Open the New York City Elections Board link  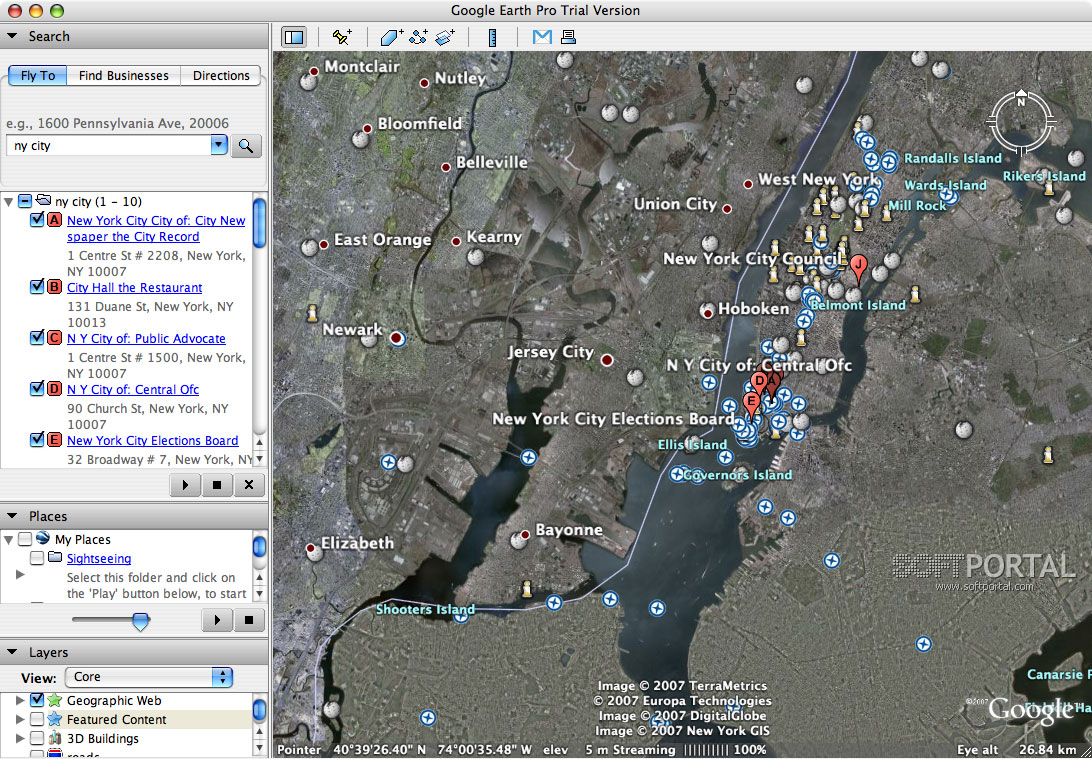pos(153,440)
